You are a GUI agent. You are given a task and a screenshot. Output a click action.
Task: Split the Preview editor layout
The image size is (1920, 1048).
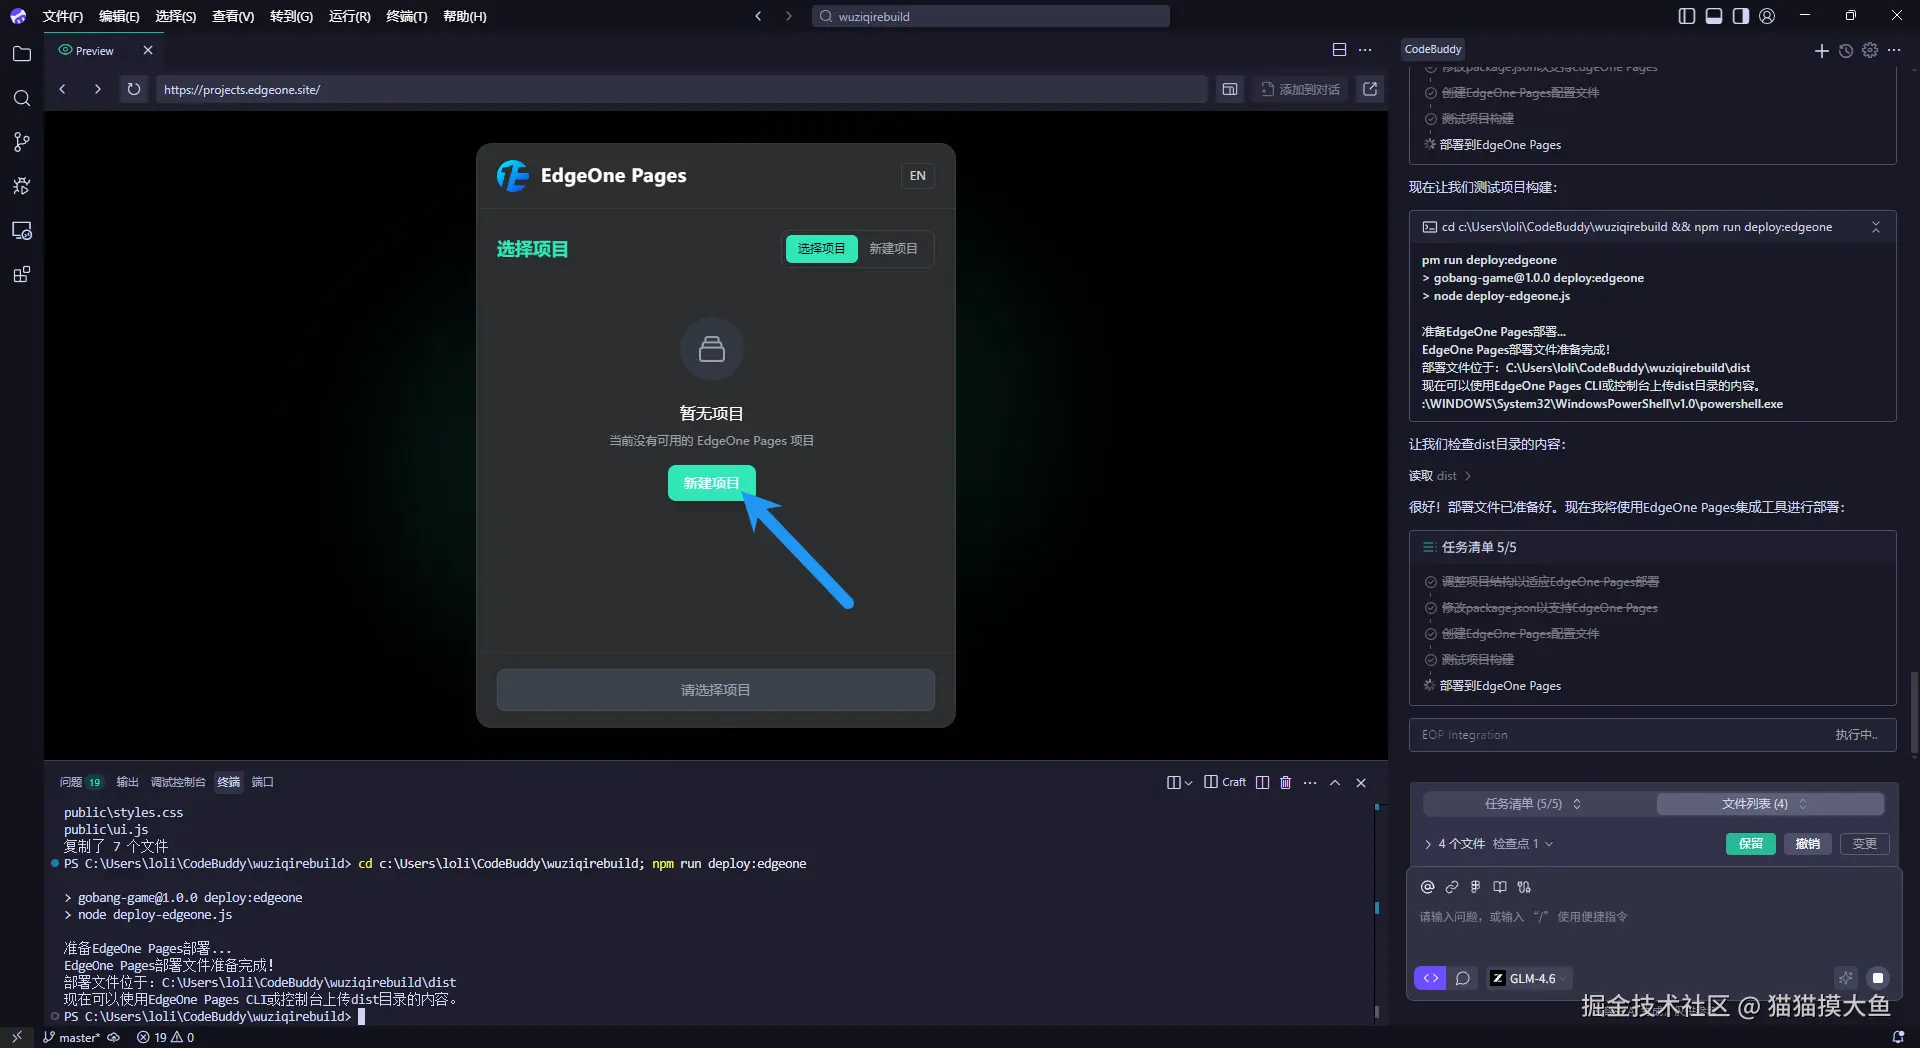pyautogui.click(x=1339, y=50)
